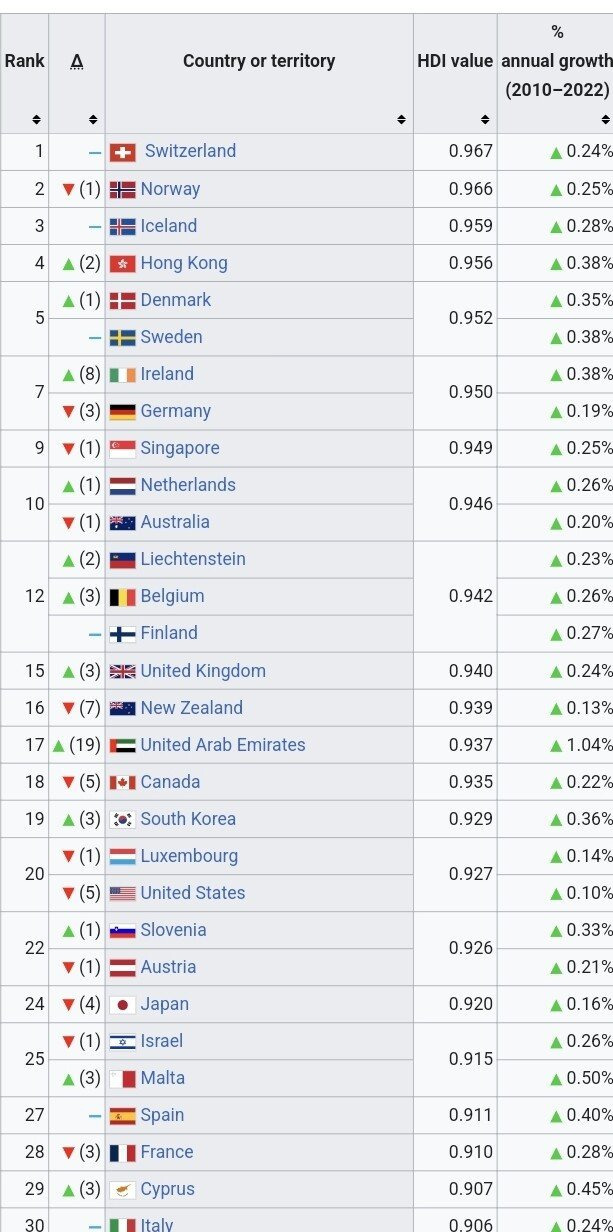Click the Cyprus flag icon
This screenshot has width=613, height=1232.
click(x=122, y=1189)
